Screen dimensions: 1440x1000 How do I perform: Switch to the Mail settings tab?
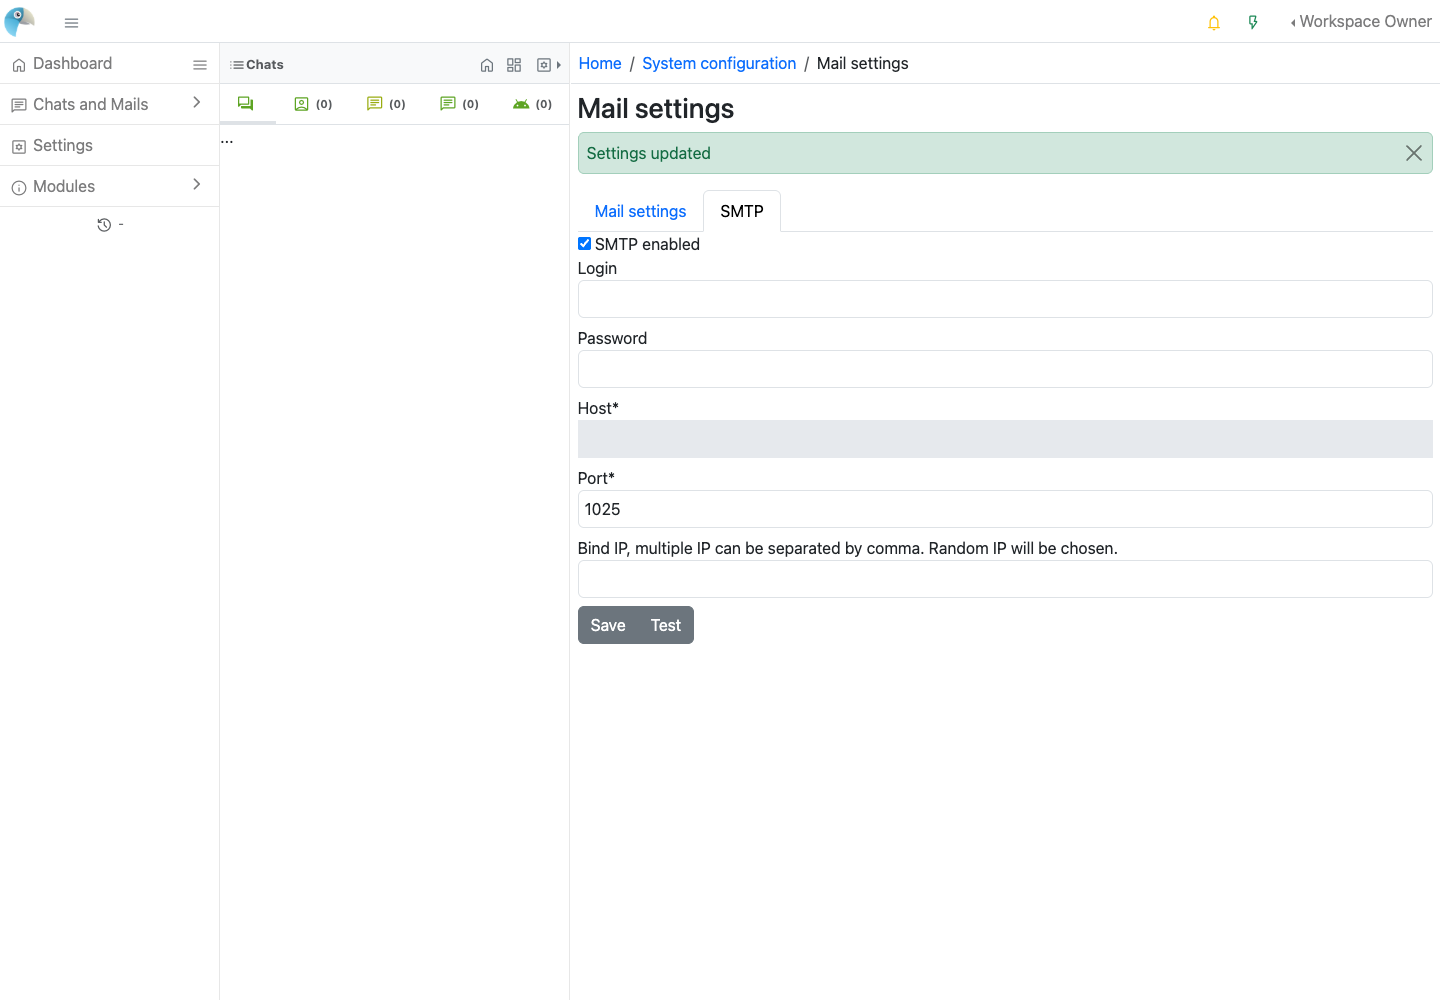tap(640, 211)
